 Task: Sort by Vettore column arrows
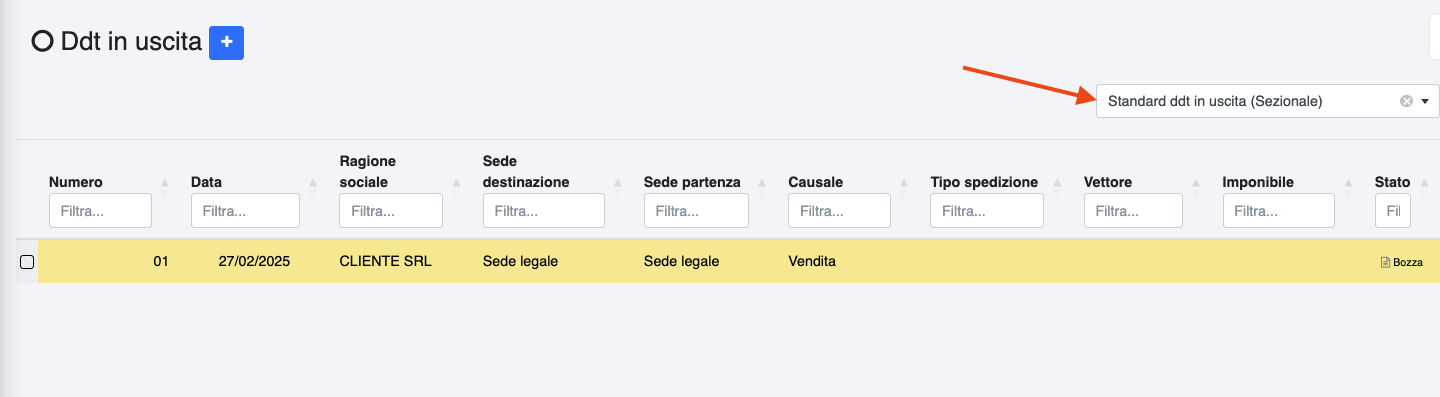coord(1195,183)
